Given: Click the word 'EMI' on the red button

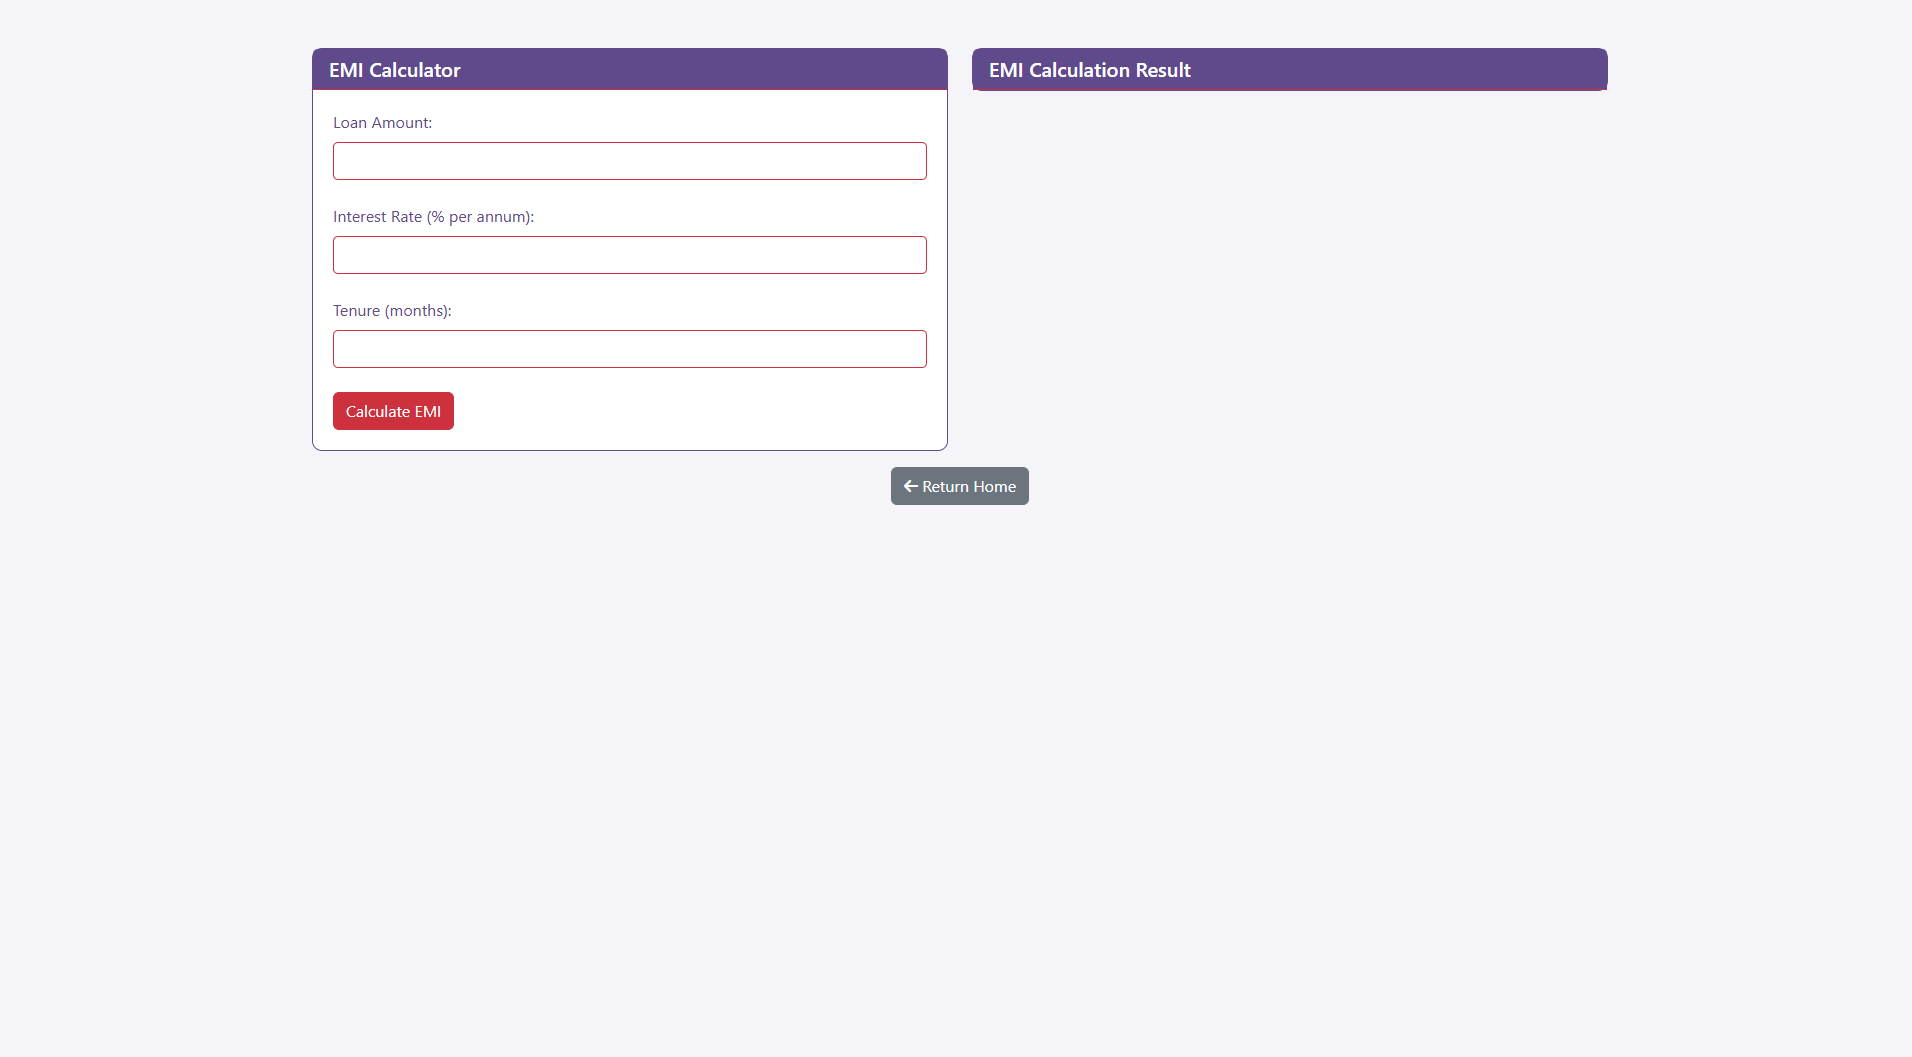Looking at the screenshot, I should pos(428,412).
